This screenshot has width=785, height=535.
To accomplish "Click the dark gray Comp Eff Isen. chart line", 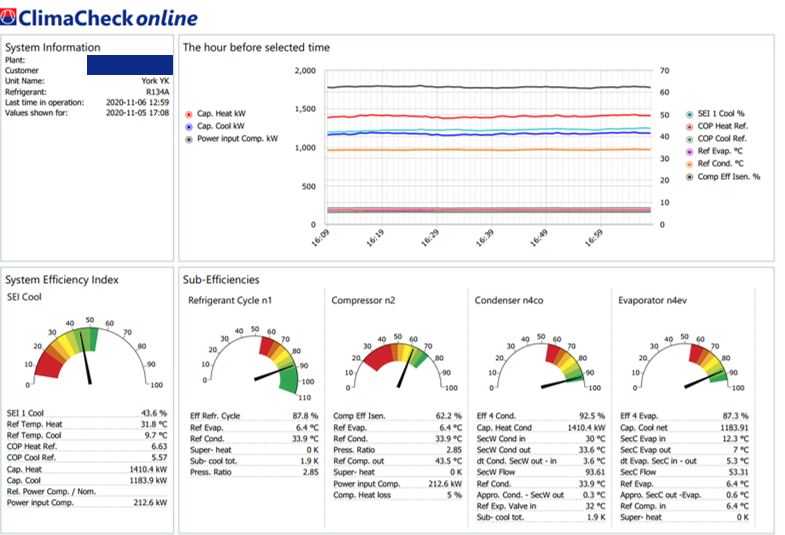I will click(489, 88).
